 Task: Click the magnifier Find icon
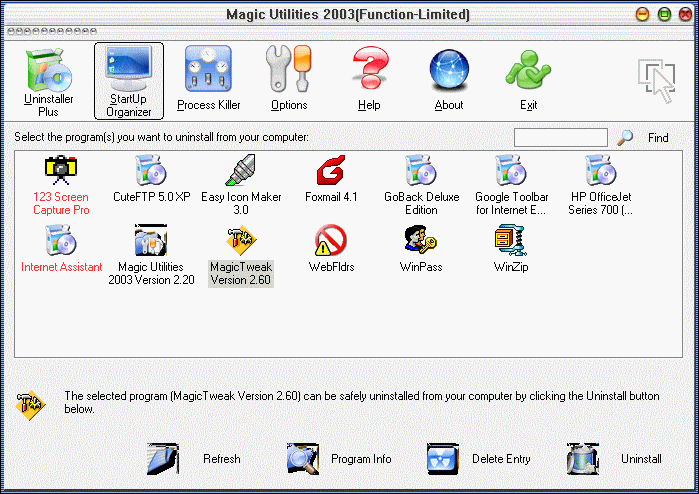pyautogui.click(x=625, y=137)
